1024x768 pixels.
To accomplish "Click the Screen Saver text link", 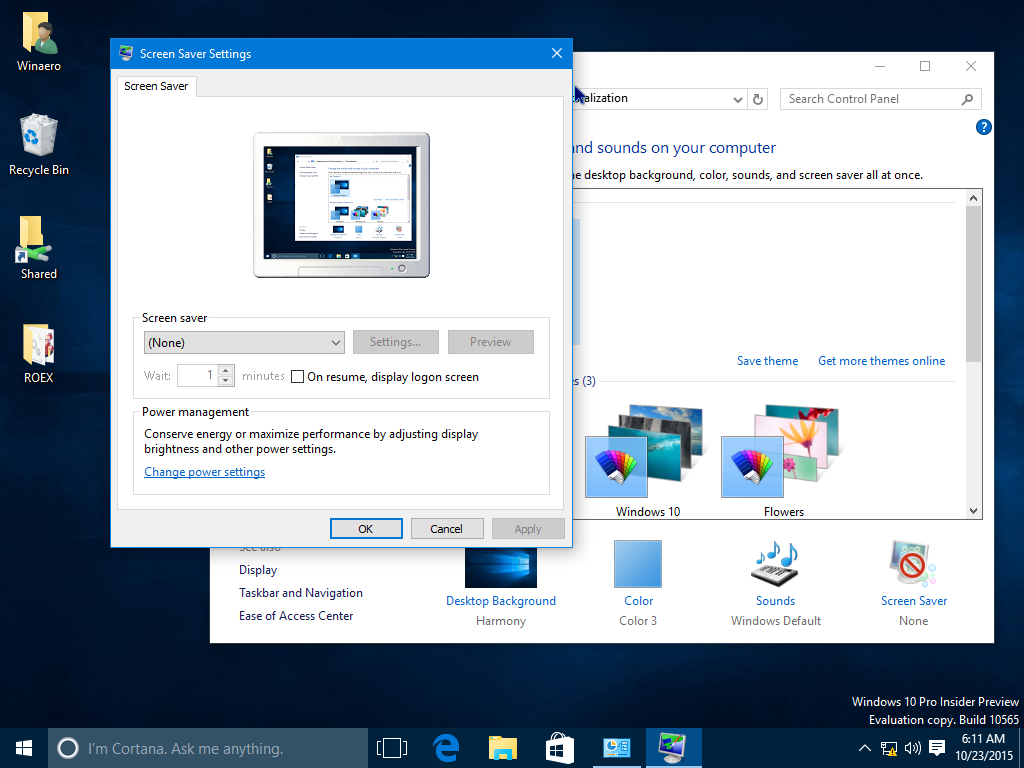I will (x=914, y=601).
